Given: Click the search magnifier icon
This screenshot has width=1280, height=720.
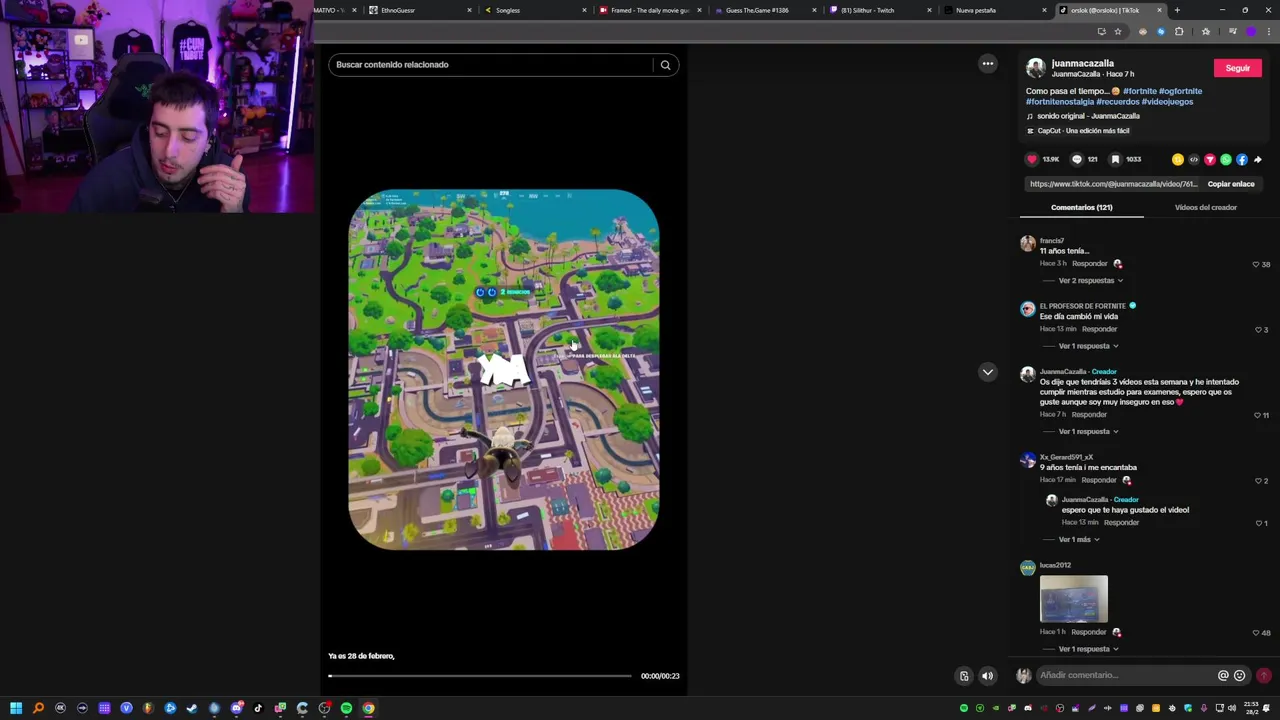Looking at the screenshot, I should pyautogui.click(x=665, y=65).
